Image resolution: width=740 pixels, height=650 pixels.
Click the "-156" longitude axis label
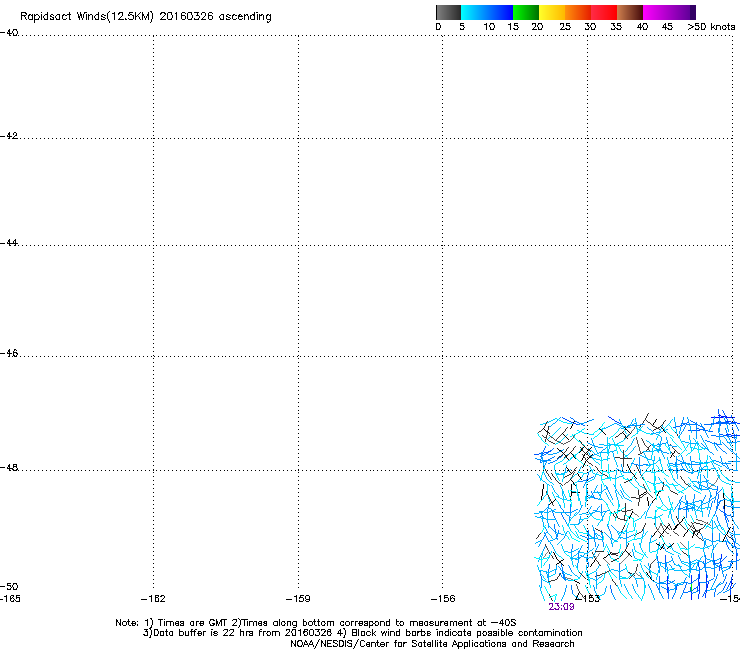pyautogui.click(x=443, y=599)
